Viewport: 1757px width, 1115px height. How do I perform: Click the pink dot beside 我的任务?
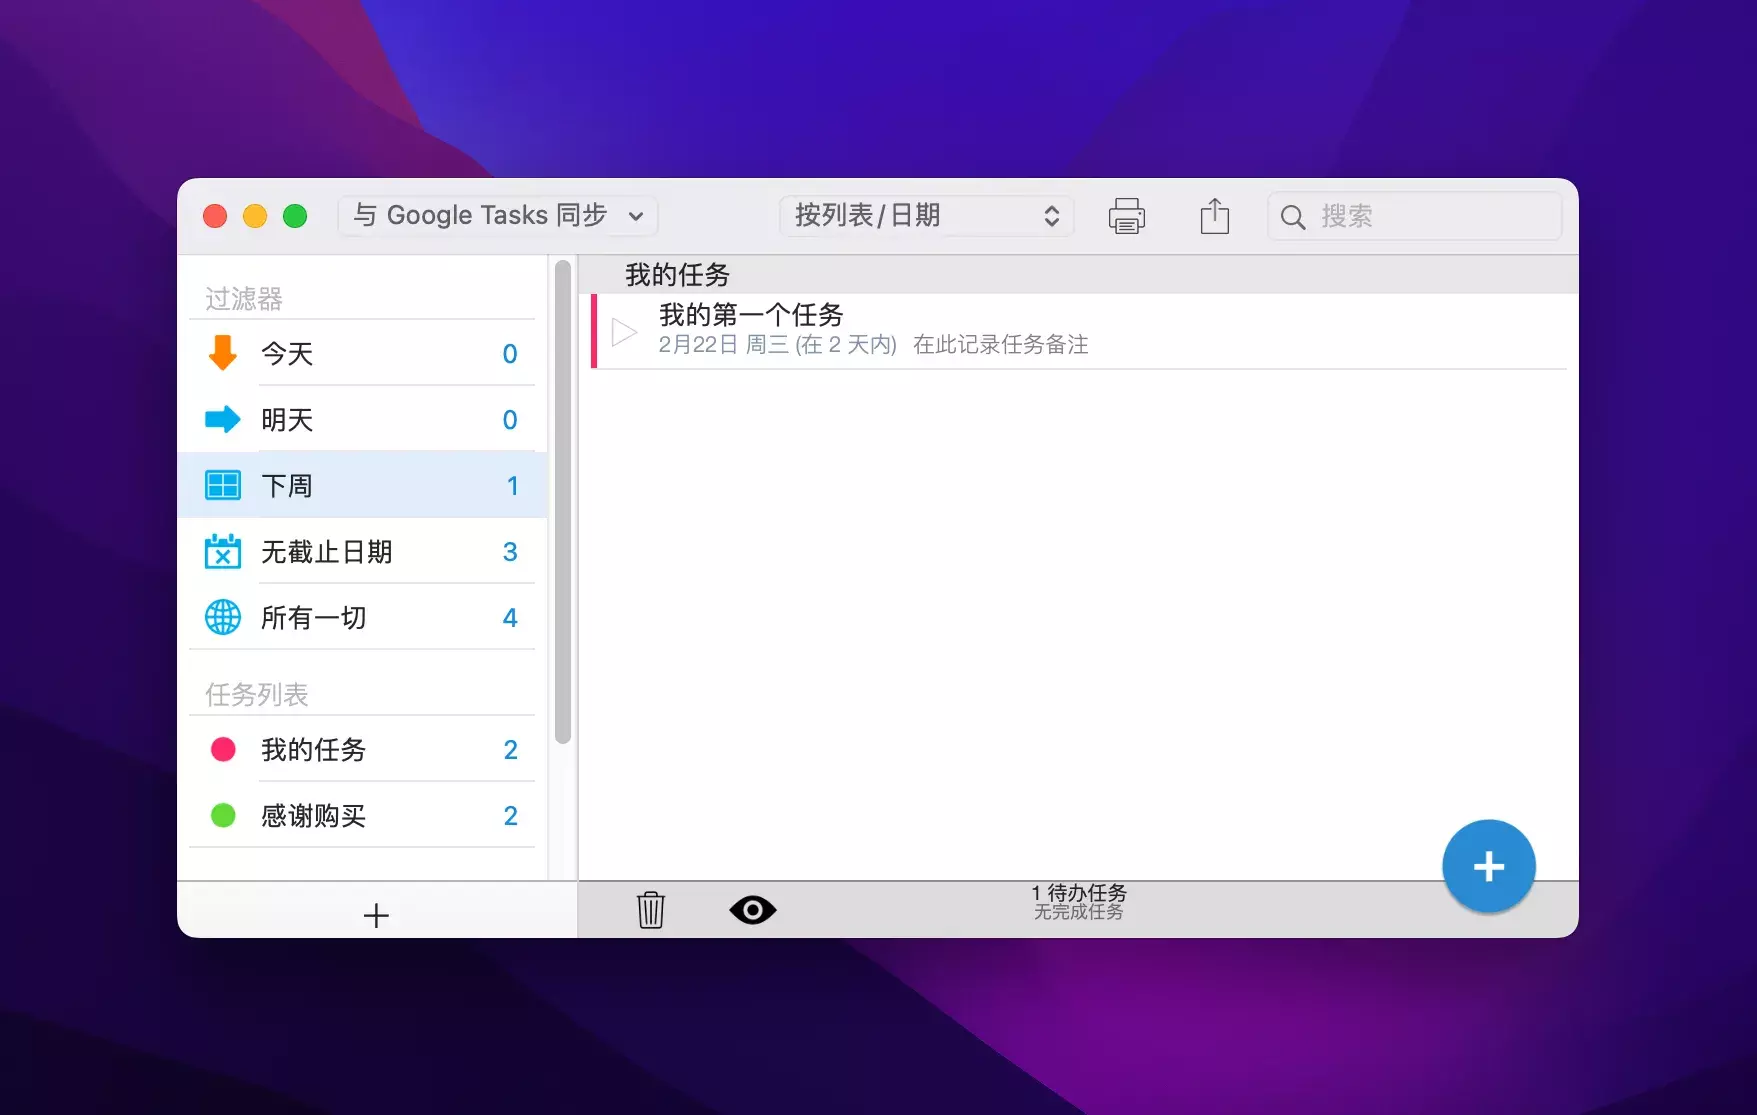click(223, 749)
